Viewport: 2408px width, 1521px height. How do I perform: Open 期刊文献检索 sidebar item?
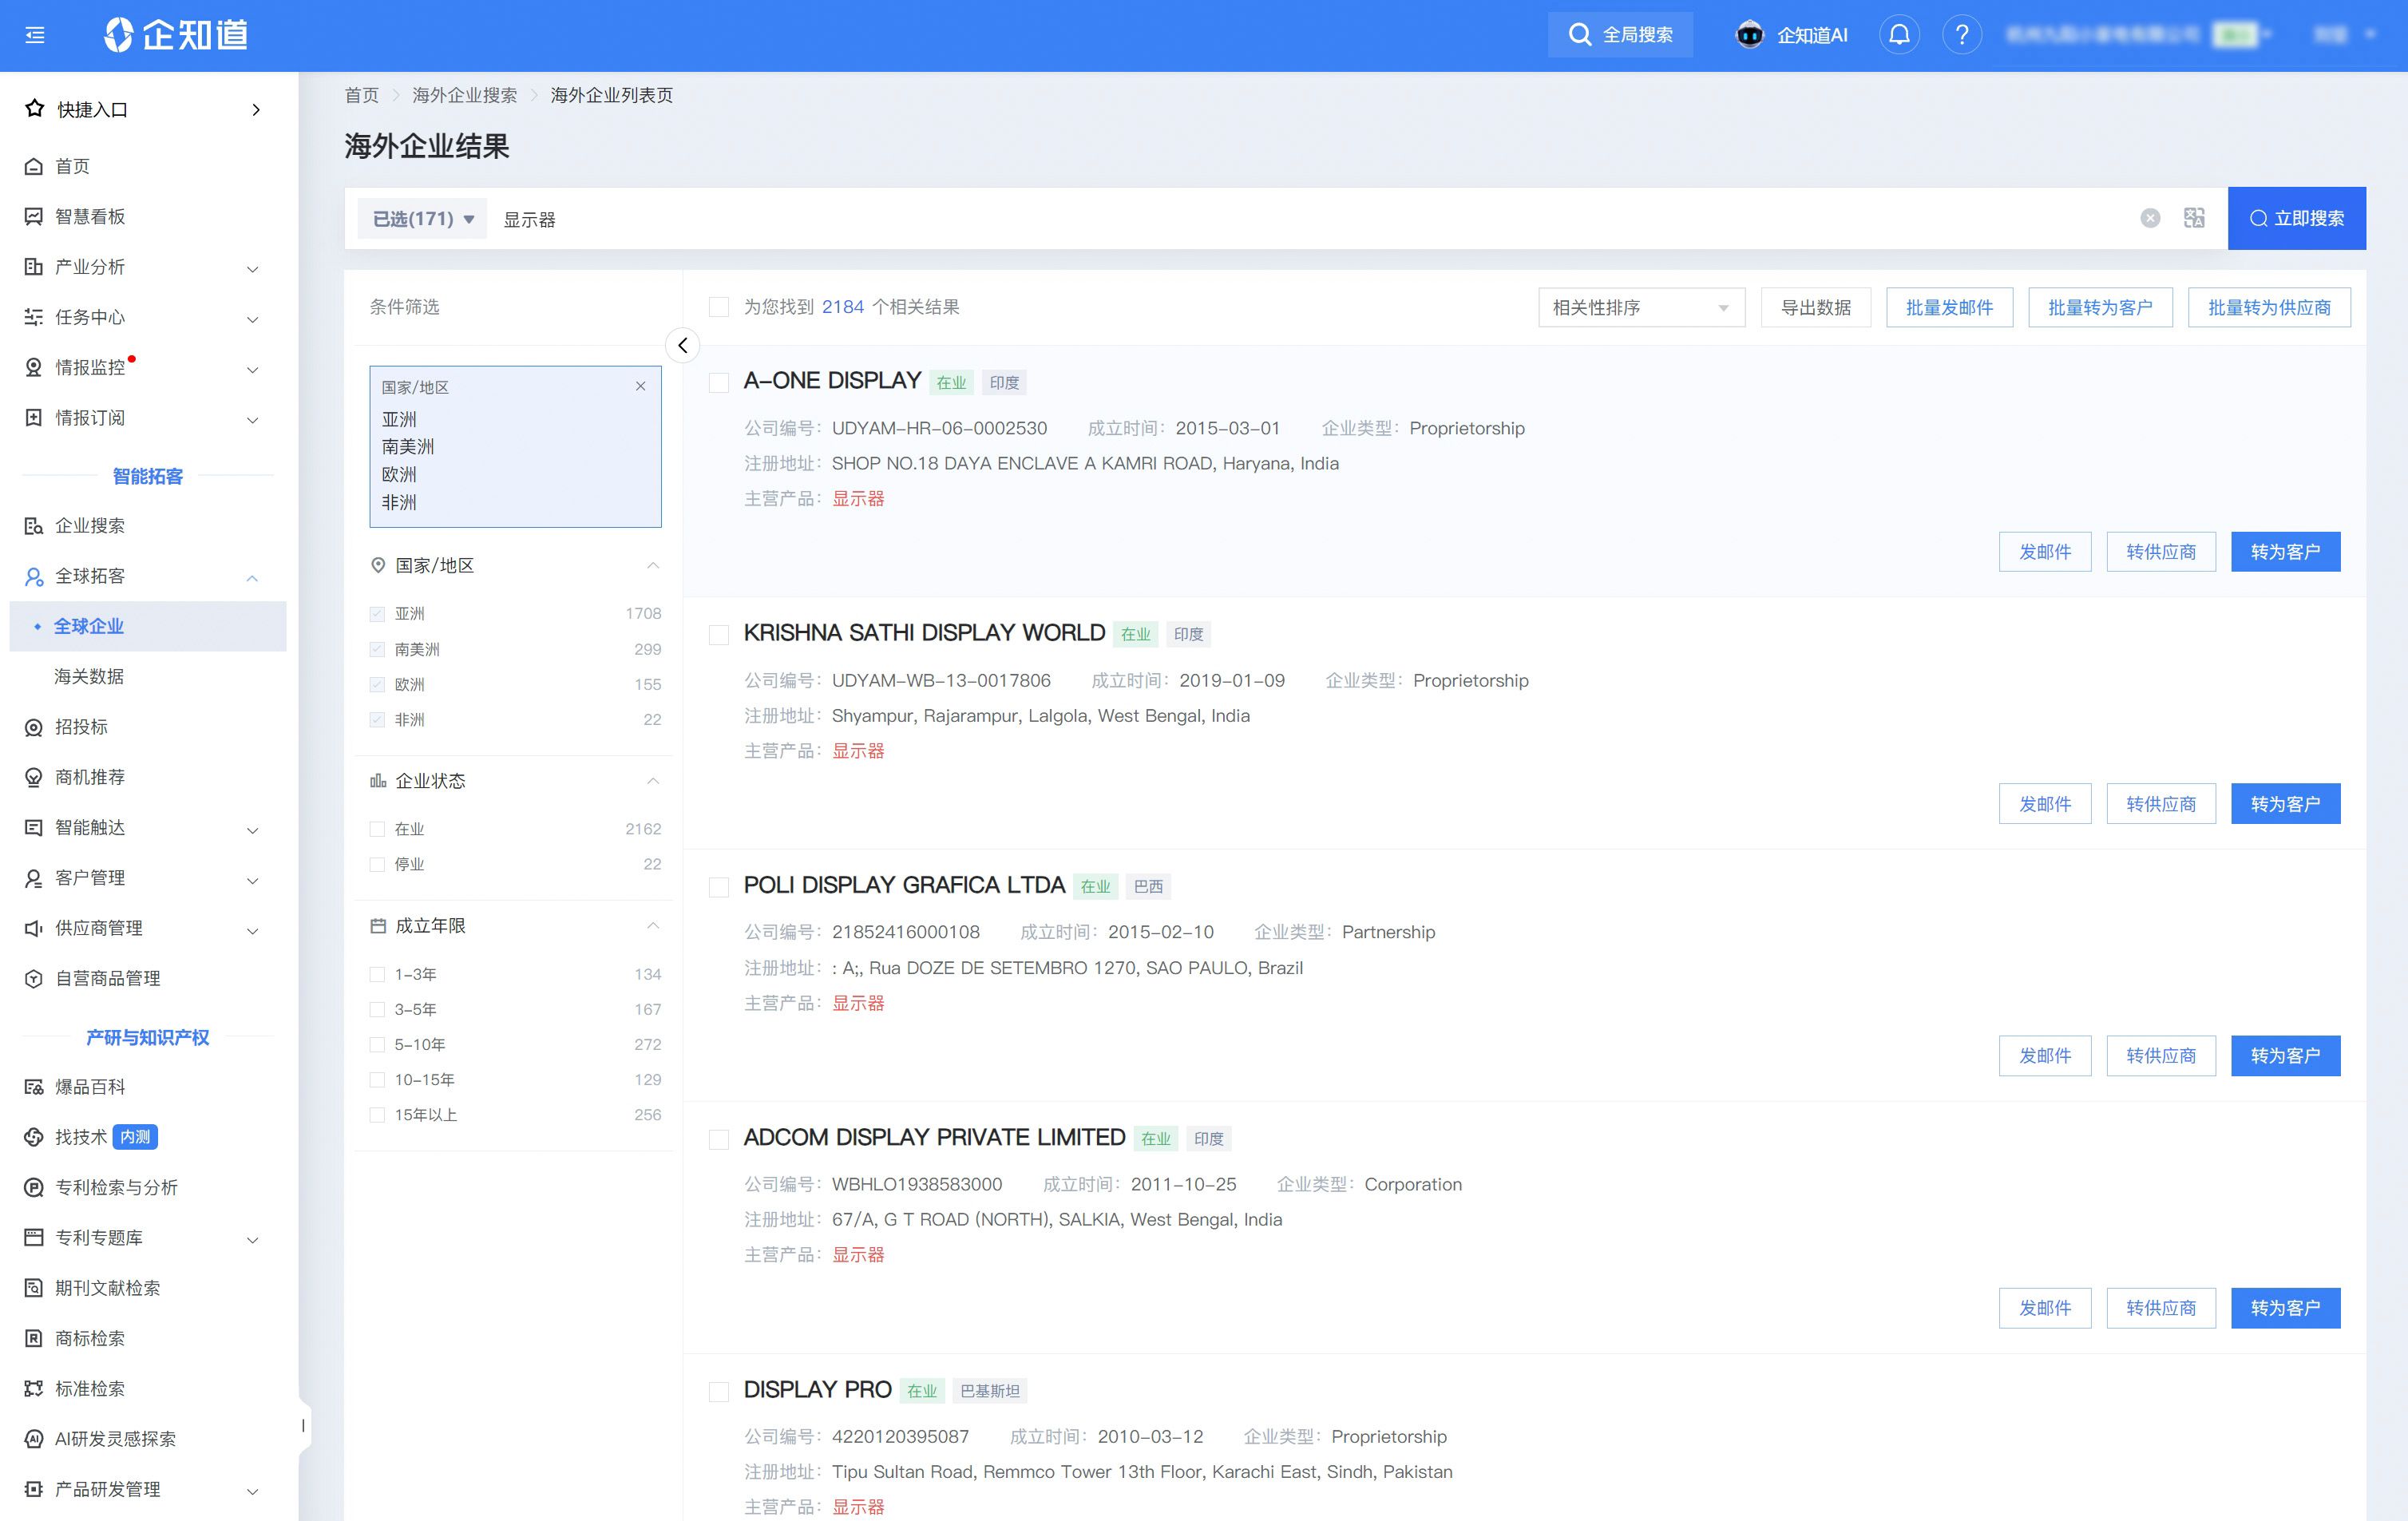[107, 1288]
